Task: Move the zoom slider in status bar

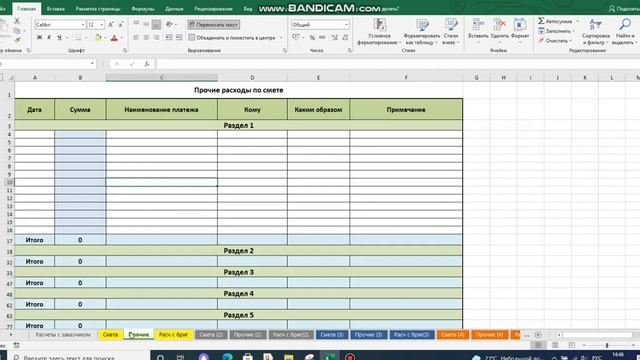Action: (x=607, y=345)
